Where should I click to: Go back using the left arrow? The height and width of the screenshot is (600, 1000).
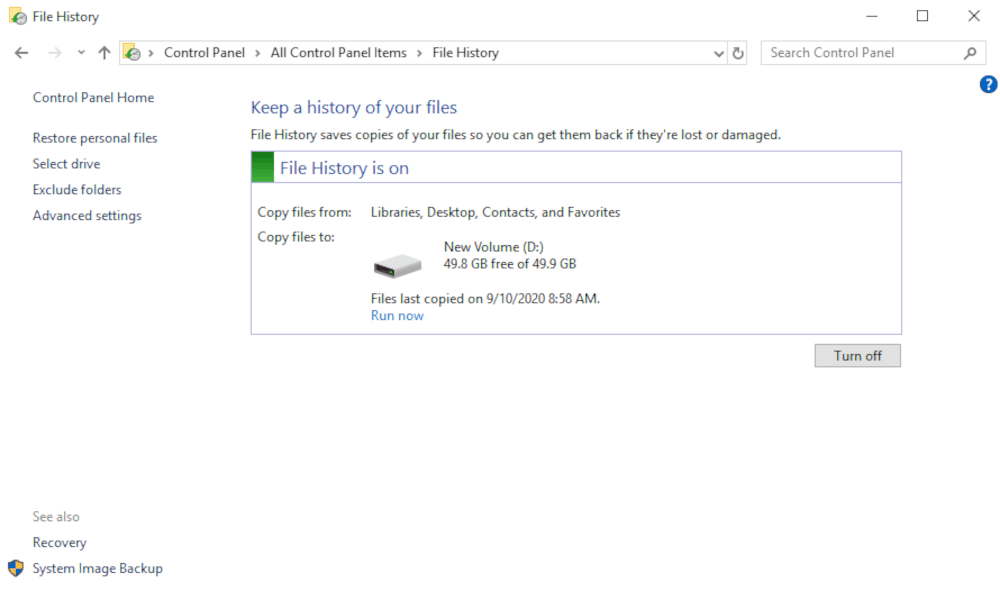(22, 53)
